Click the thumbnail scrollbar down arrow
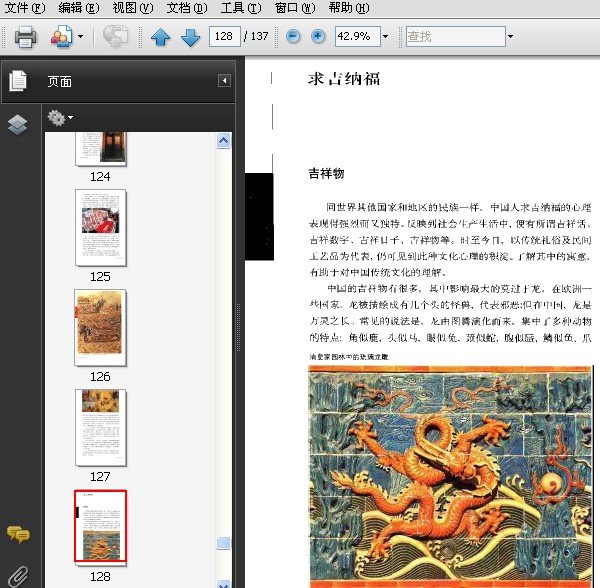The image size is (600, 588). pos(223,584)
